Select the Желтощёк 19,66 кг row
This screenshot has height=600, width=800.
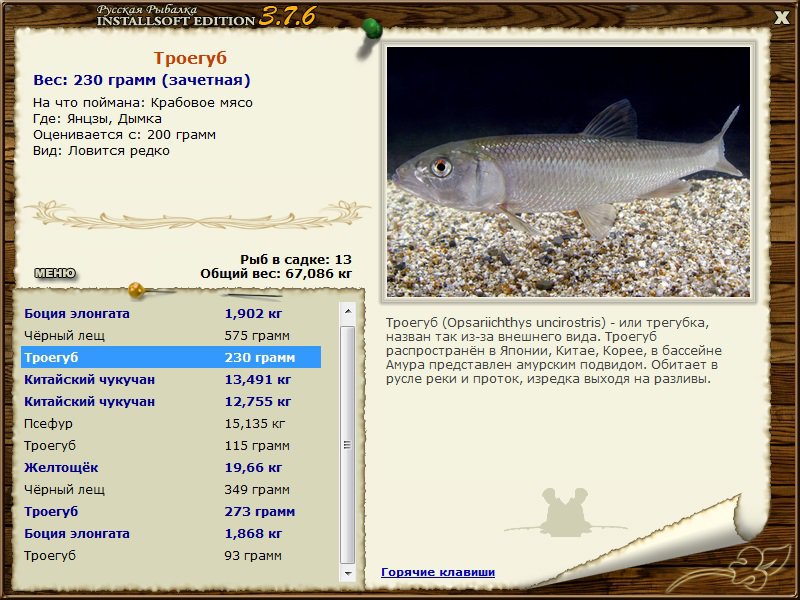pyautogui.click(x=171, y=467)
